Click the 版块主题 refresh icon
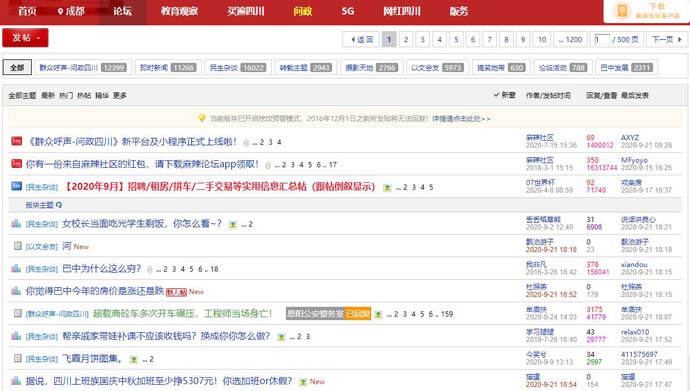The width and height of the screenshot is (690, 391). (x=59, y=205)
